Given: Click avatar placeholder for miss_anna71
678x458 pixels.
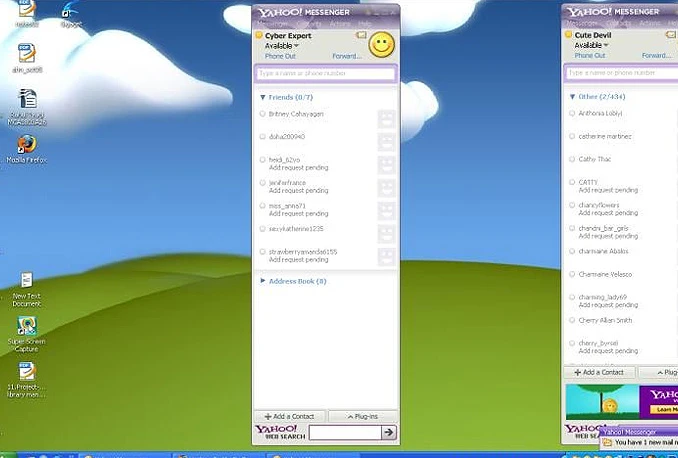Looking at the screenshot, I should pos(386,211).
